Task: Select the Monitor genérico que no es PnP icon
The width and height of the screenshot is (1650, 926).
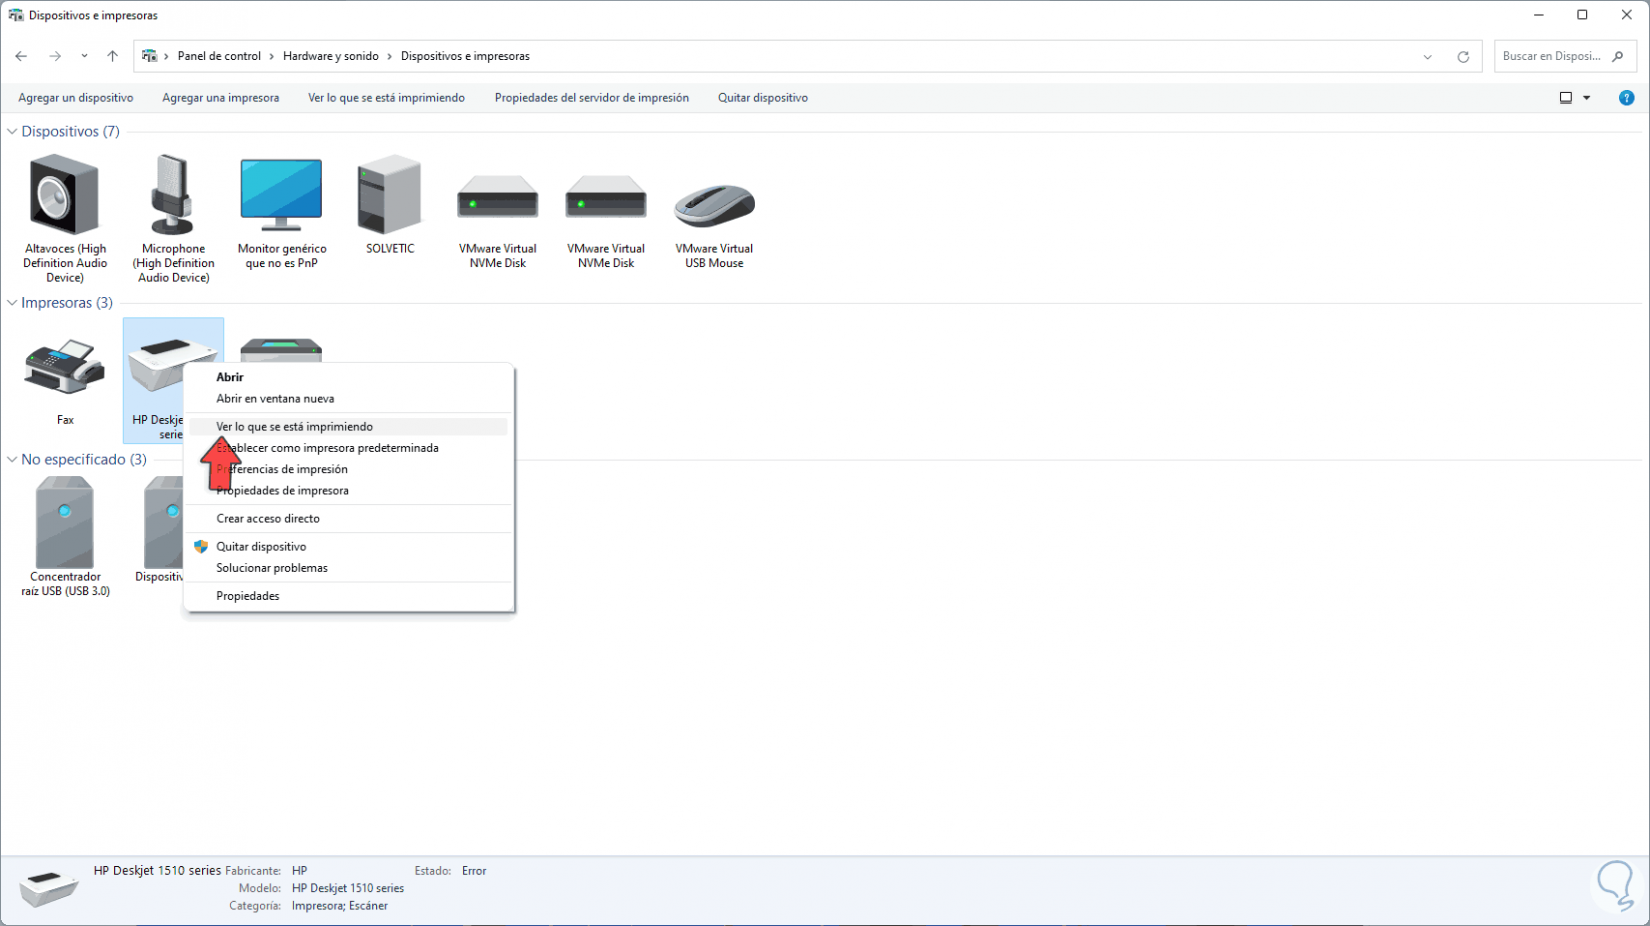Action: point(281,195)
